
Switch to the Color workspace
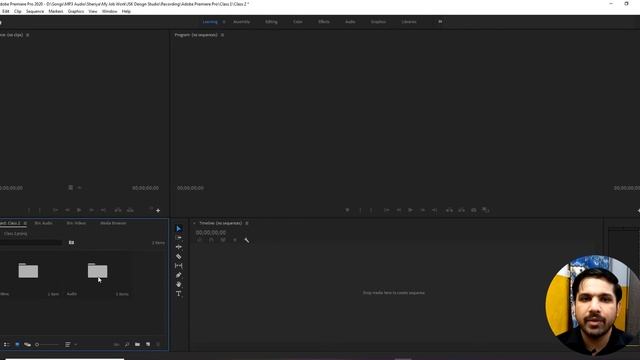click(298, 22)
